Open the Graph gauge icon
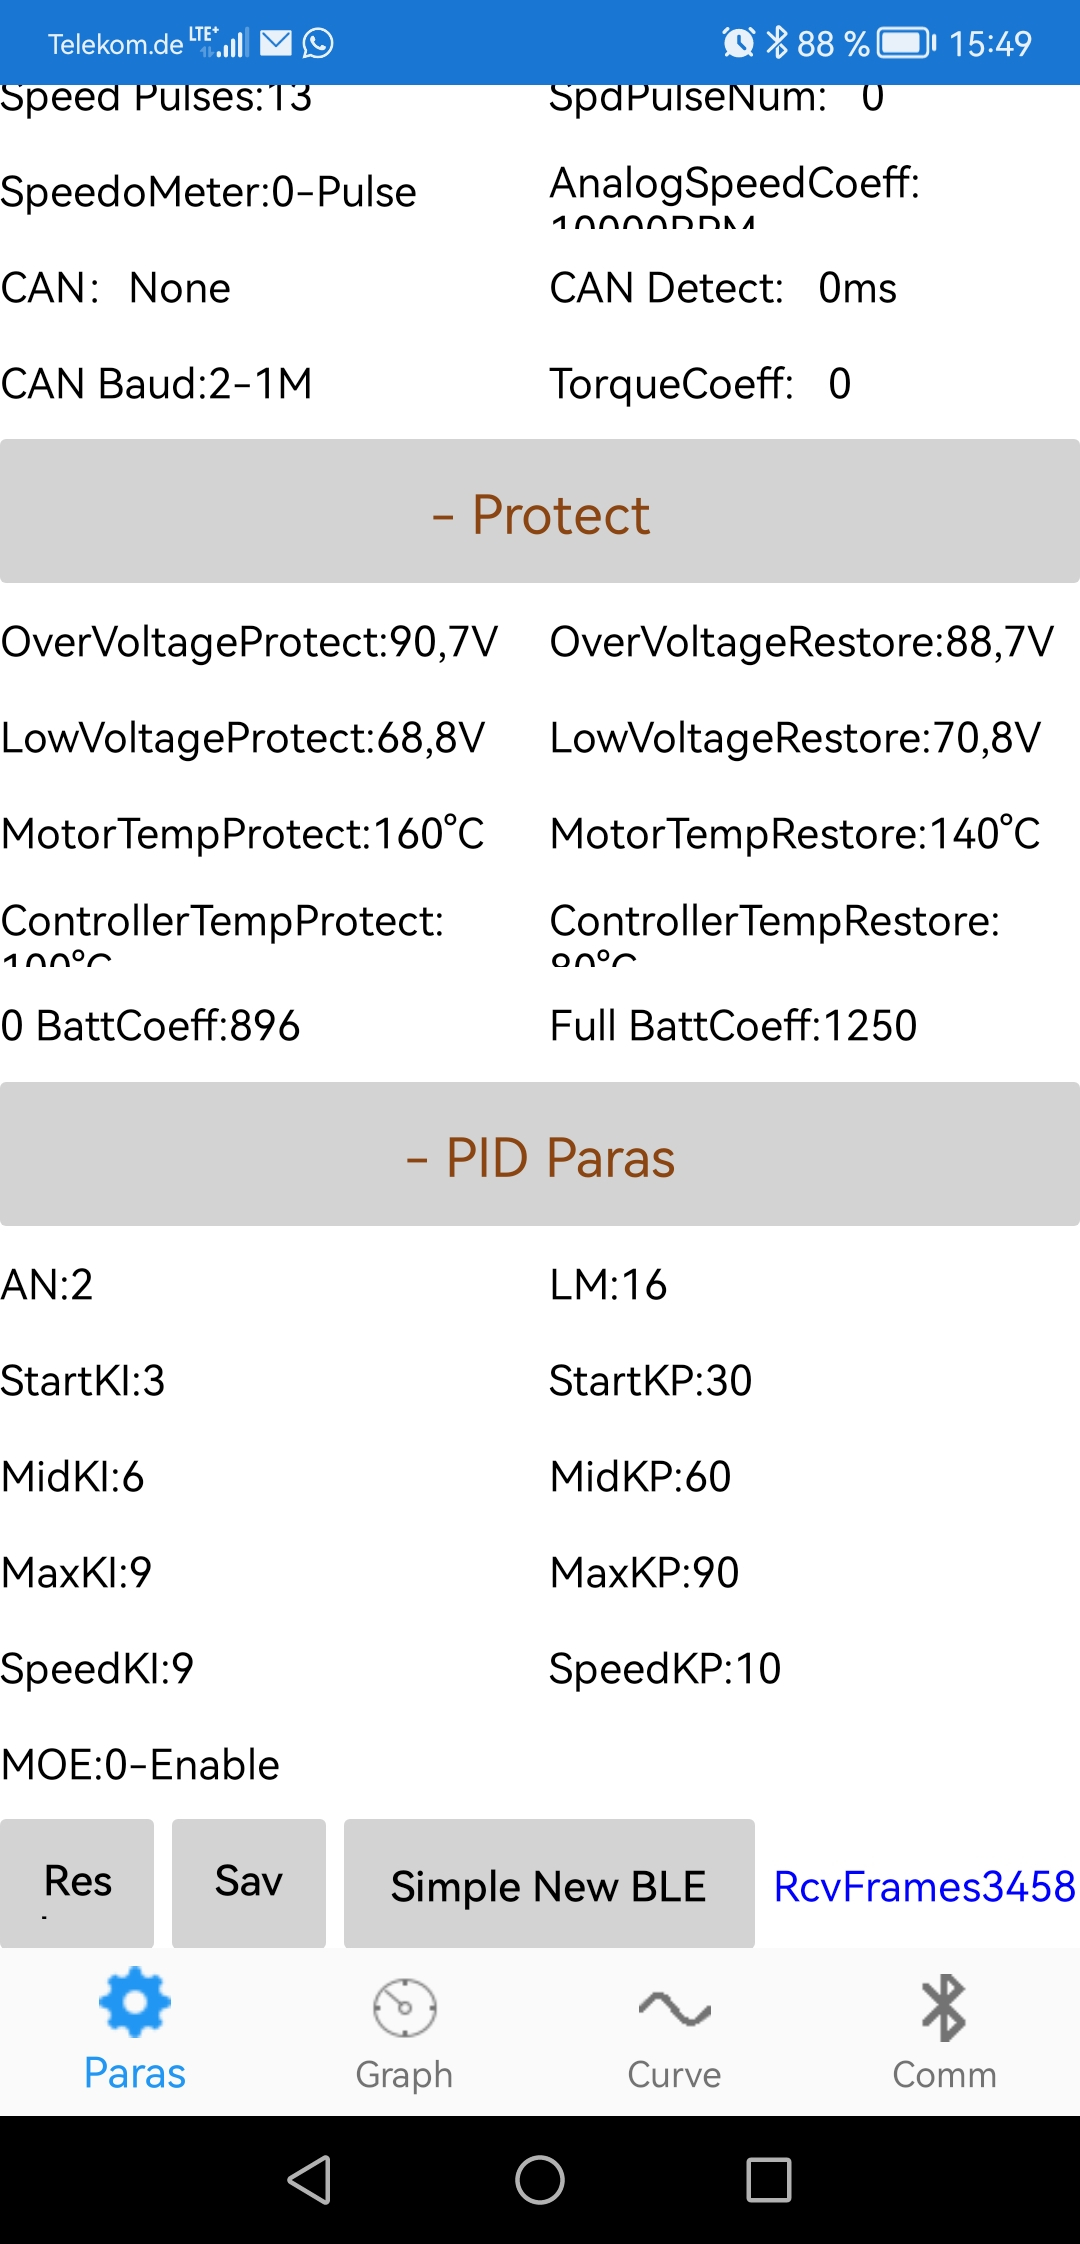 coord(404,2007)
